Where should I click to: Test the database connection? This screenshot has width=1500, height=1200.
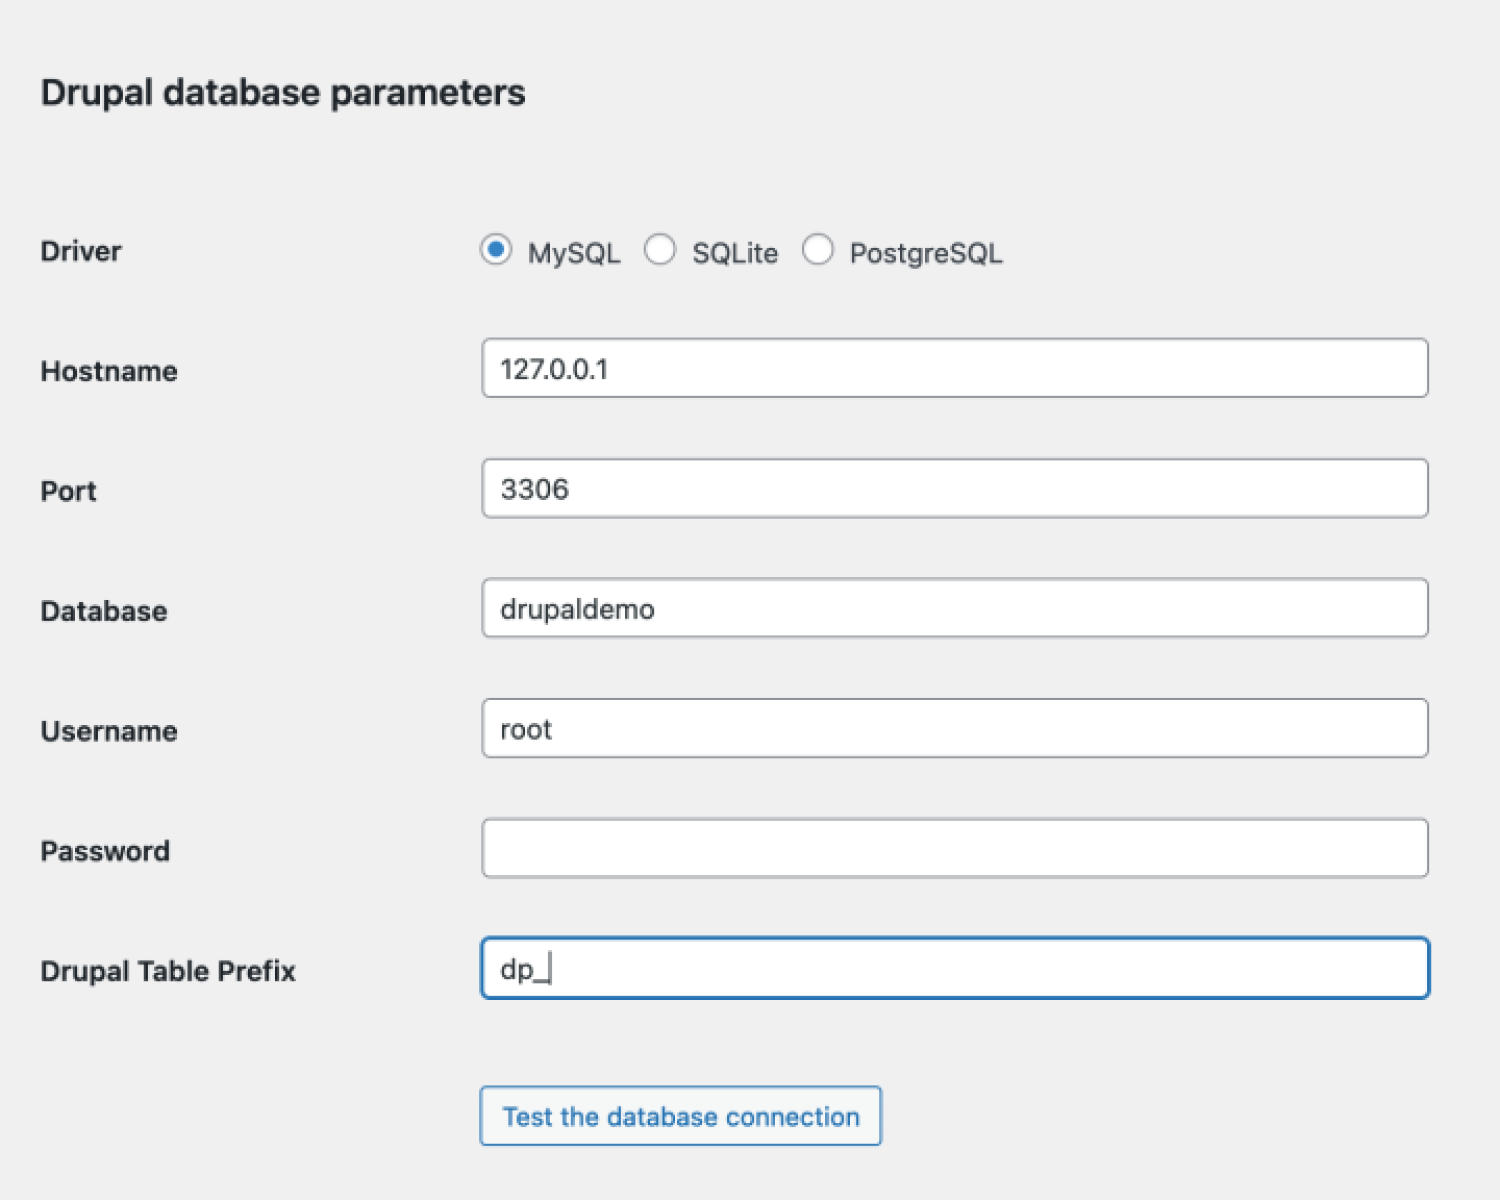(x=681, y=1116)
